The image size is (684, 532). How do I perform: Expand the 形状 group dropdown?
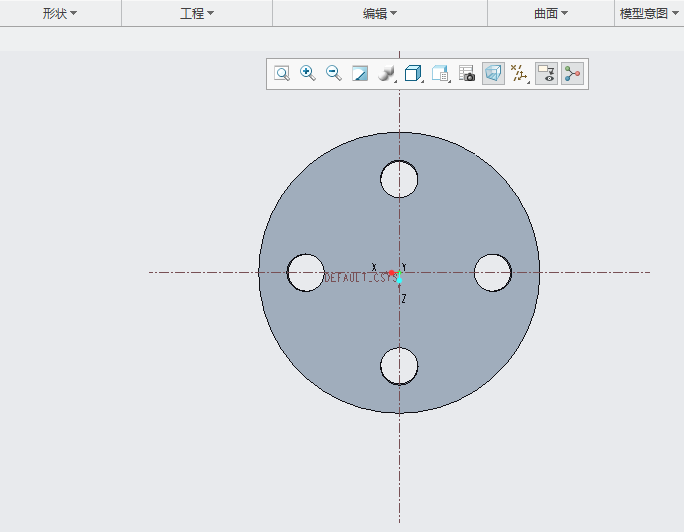point(60,13)
